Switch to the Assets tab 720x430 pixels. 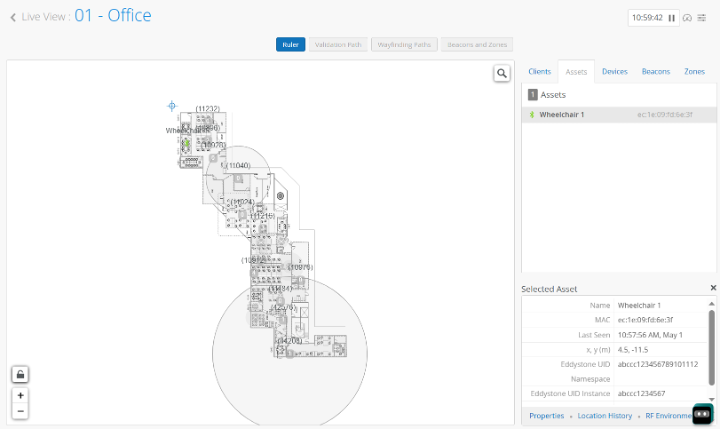tap(576, 72)
